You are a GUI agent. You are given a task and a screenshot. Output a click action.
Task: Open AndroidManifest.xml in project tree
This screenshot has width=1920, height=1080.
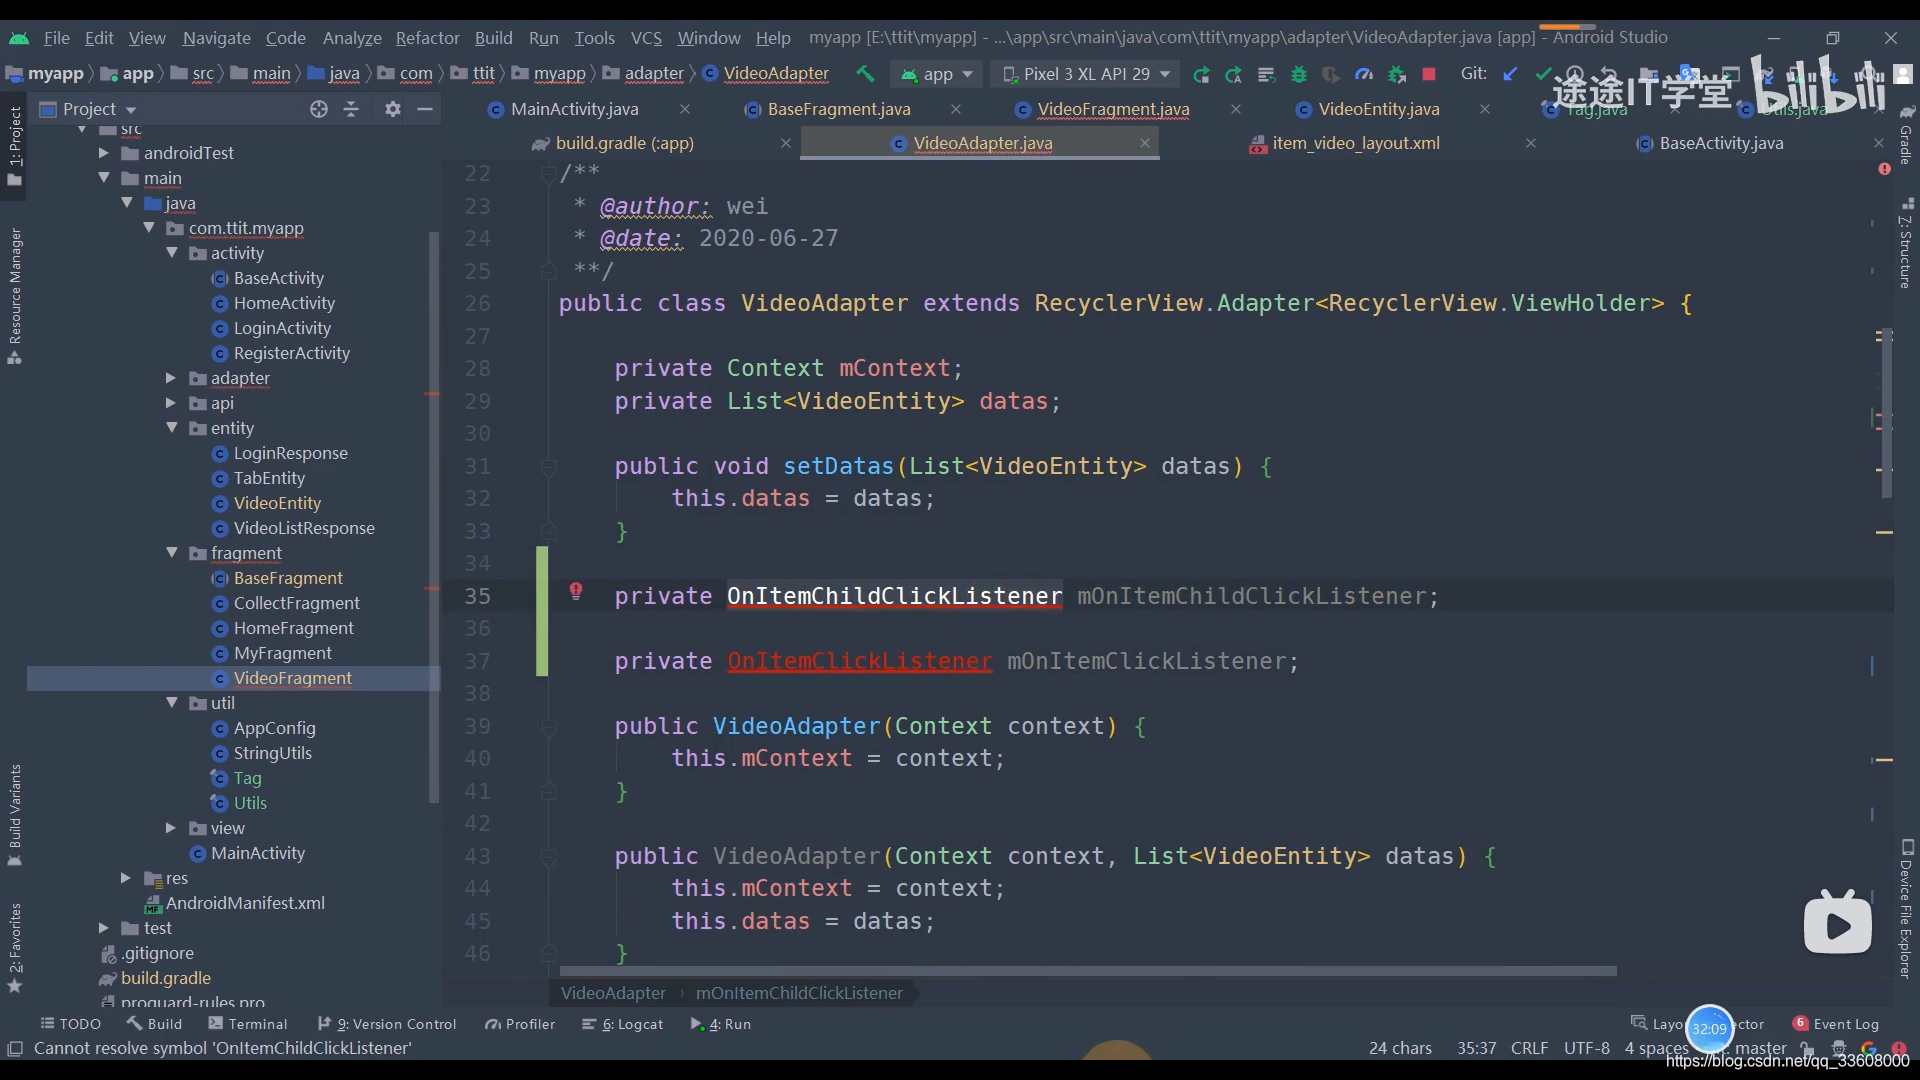point(244,903)
